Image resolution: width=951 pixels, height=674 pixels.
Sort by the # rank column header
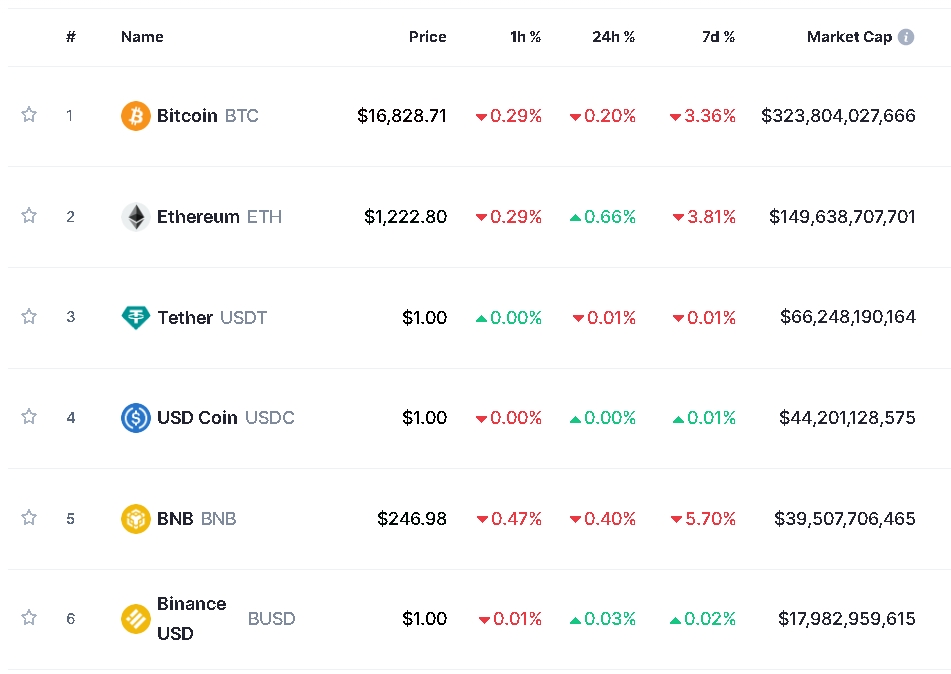click(x=71, y=36)
